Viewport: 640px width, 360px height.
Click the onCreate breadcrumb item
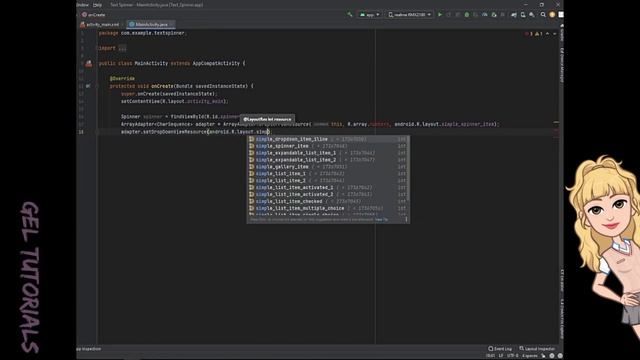pos(94,15)
